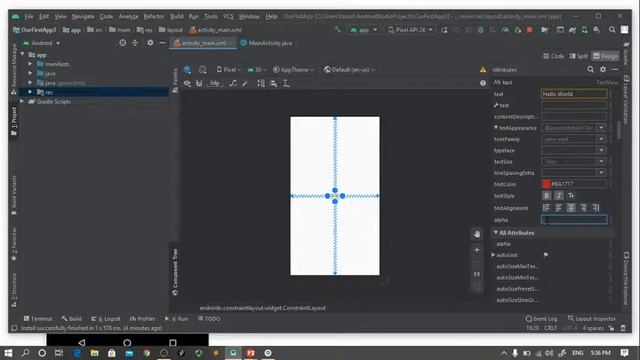Expand Gradle Scripts node

22,101
